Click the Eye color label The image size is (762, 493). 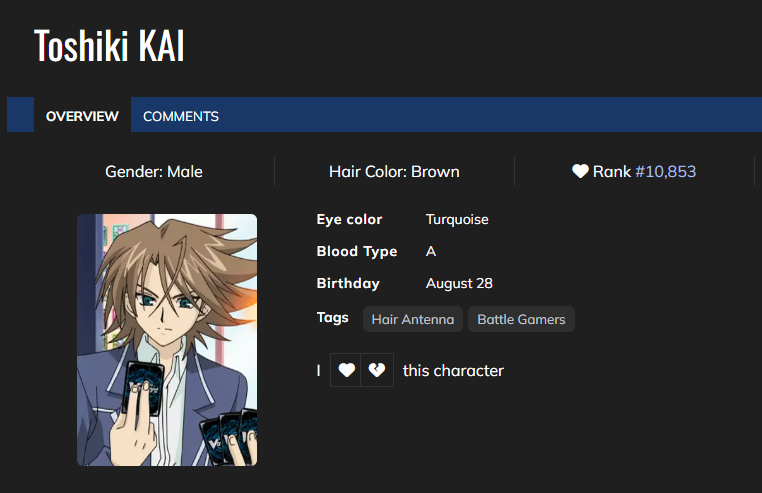(x=349, y=219)
